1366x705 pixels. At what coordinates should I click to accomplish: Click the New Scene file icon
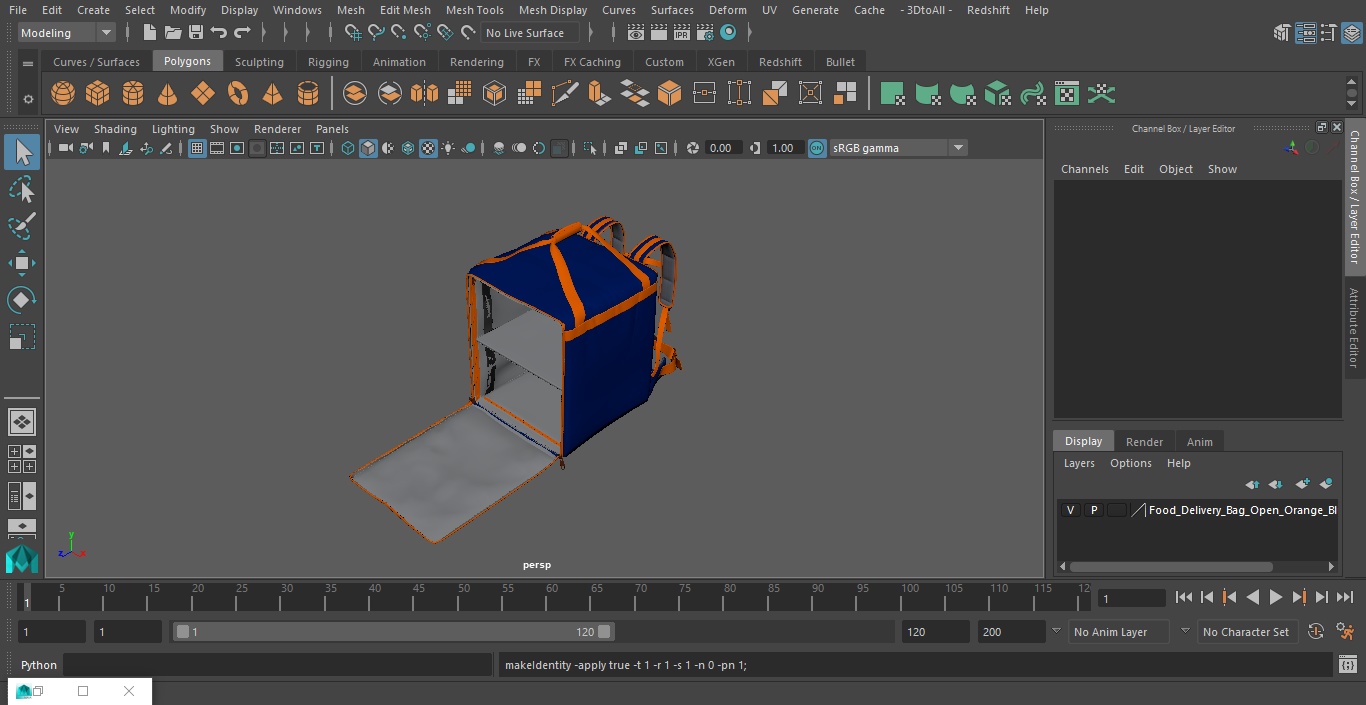[x=150, y=33]
